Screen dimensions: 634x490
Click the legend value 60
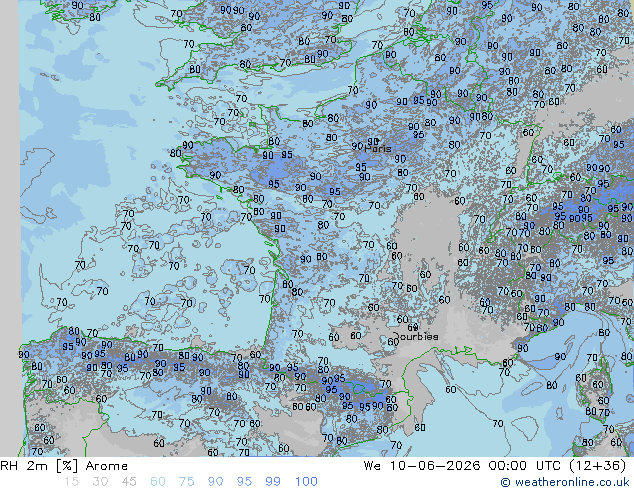click(158, 482)
